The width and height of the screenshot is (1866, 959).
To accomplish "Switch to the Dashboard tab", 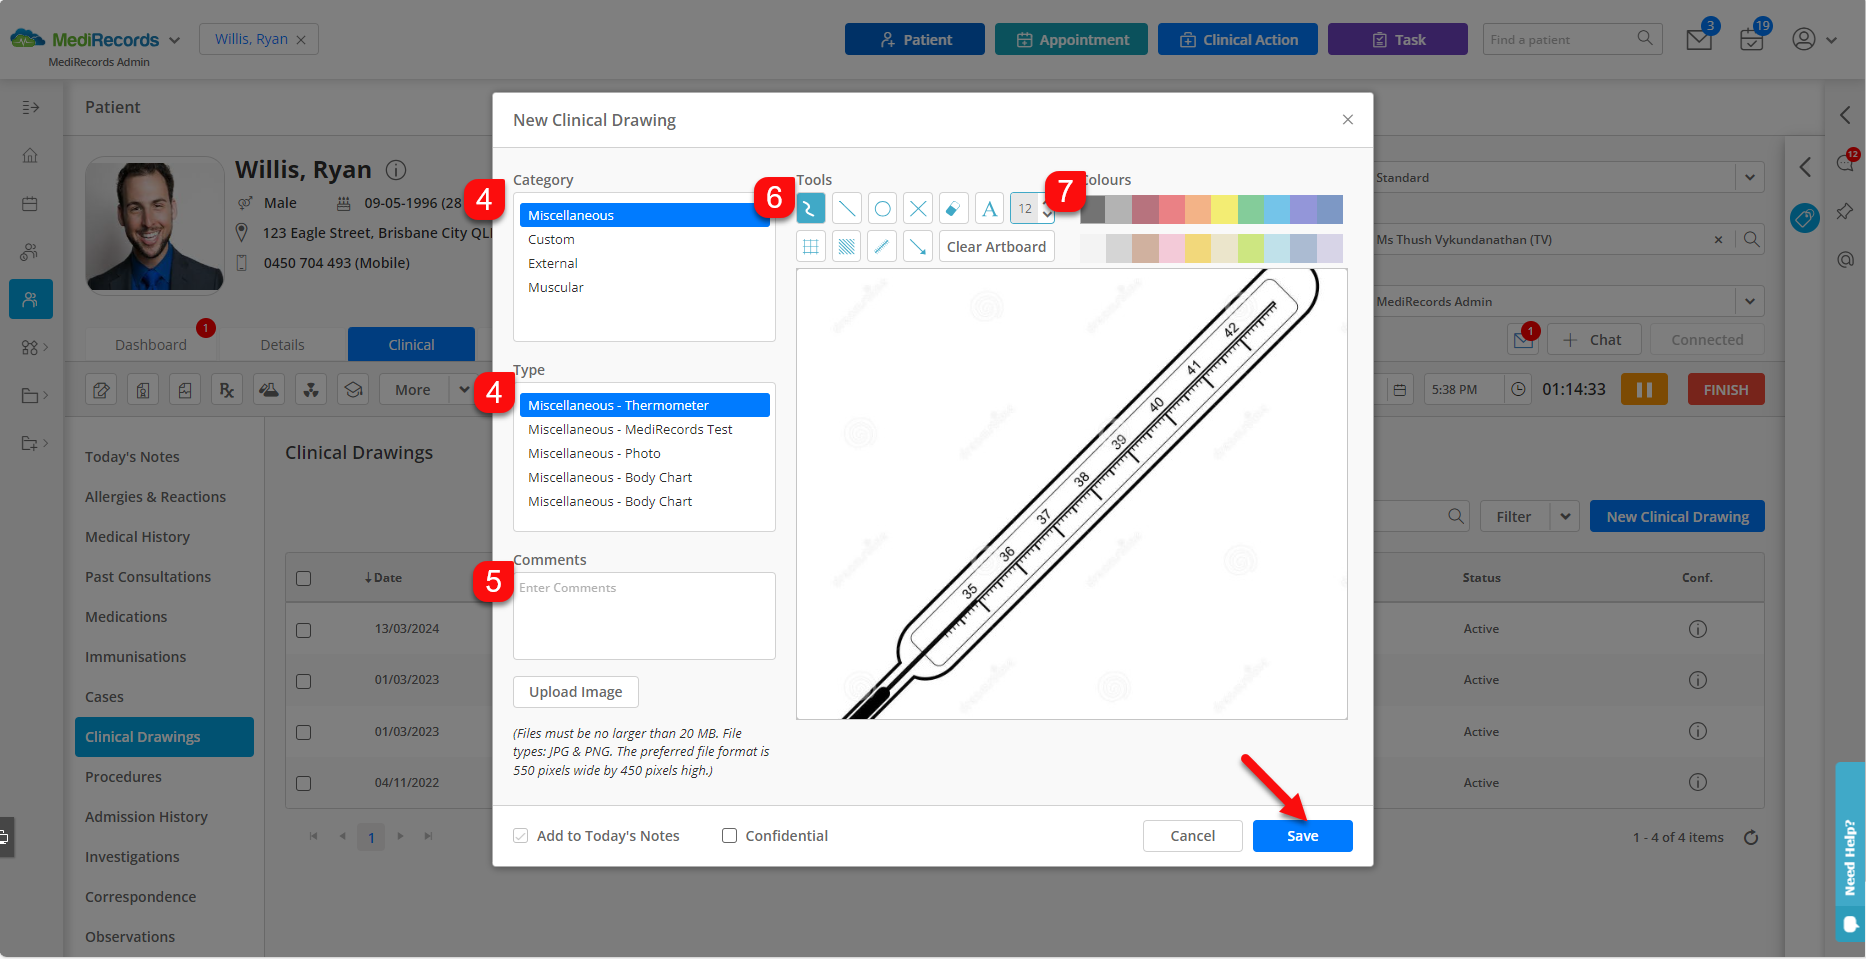I will click(x=151, y=344).
